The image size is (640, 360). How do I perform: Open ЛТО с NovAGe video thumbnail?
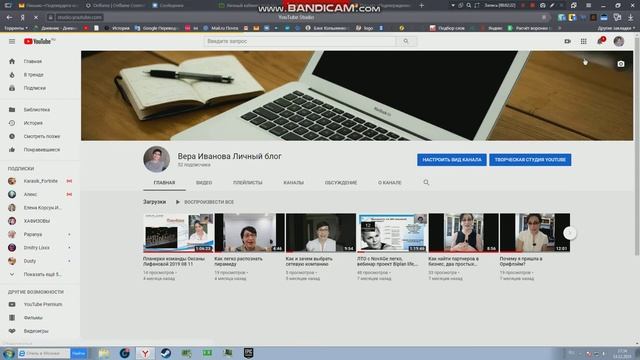coord(392,233)
